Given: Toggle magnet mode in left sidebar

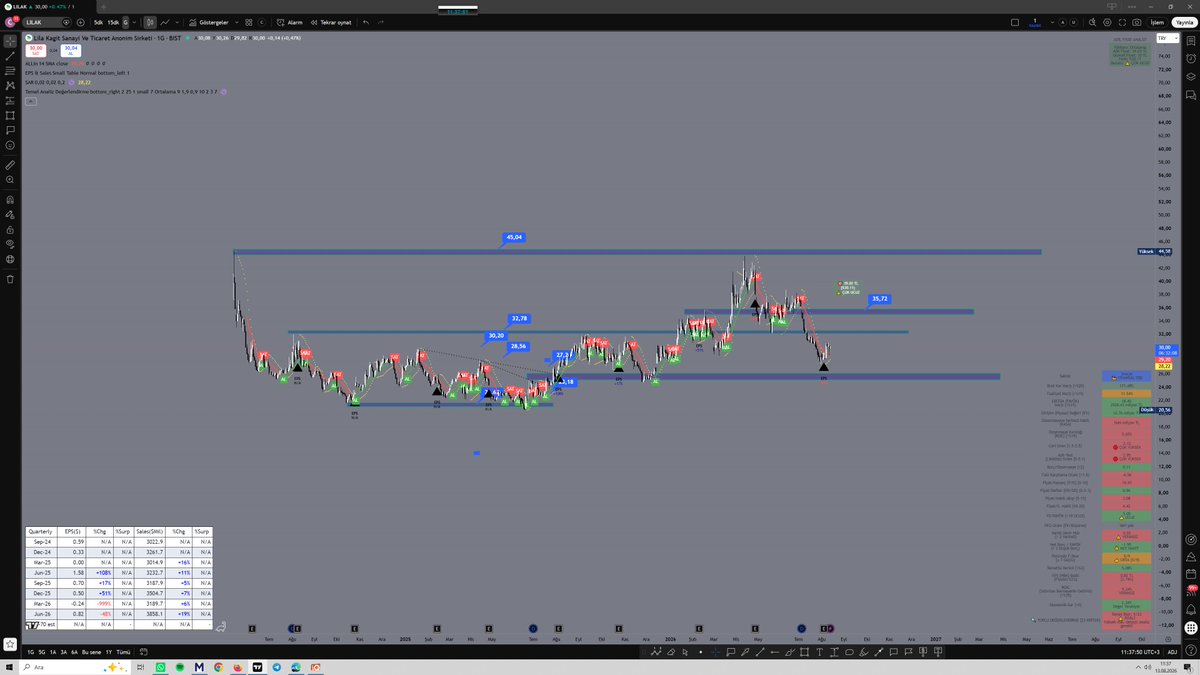Looking at the screenshot, I should click(10, 199).
